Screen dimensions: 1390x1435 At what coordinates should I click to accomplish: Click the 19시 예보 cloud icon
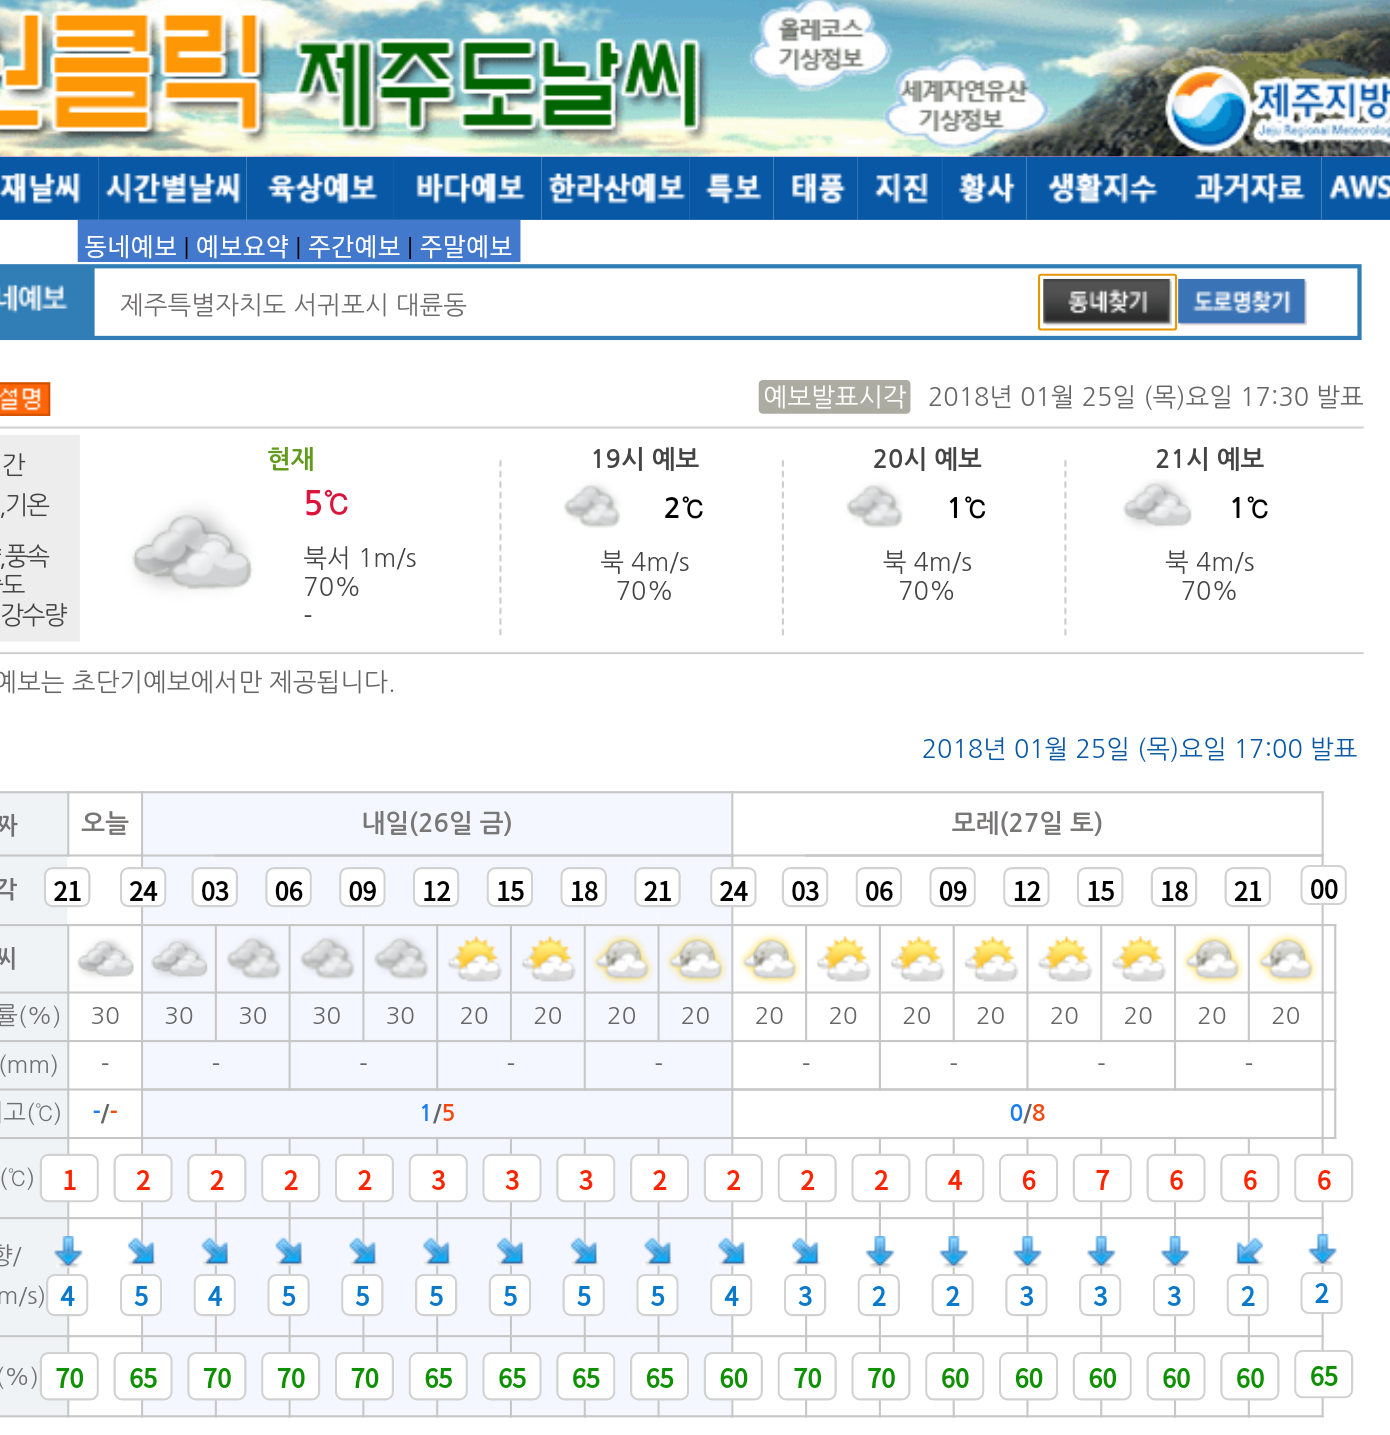[x=592, y=507]
